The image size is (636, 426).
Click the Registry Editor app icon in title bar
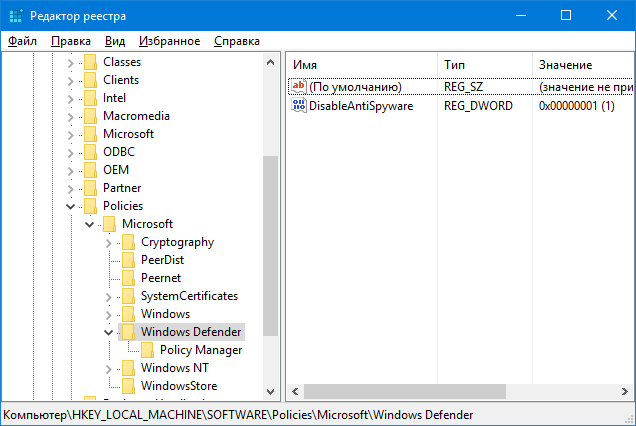pyautogui.click(x=16, y=16)
